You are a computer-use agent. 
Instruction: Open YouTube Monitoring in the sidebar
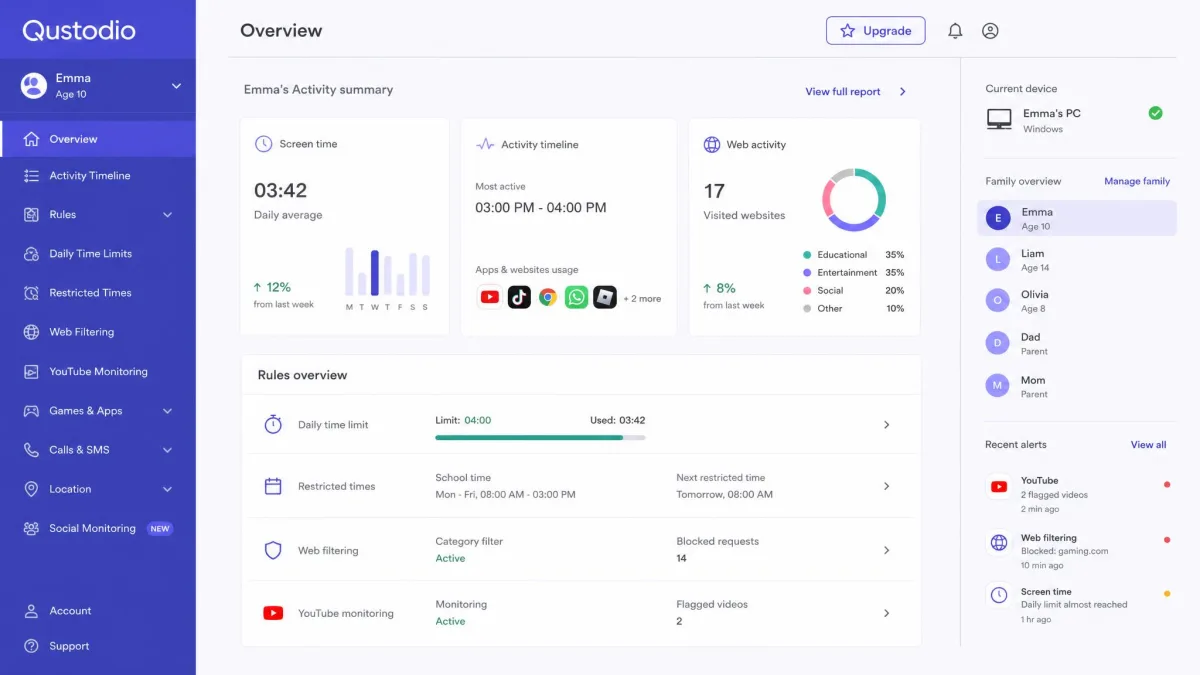coord(98,371)
